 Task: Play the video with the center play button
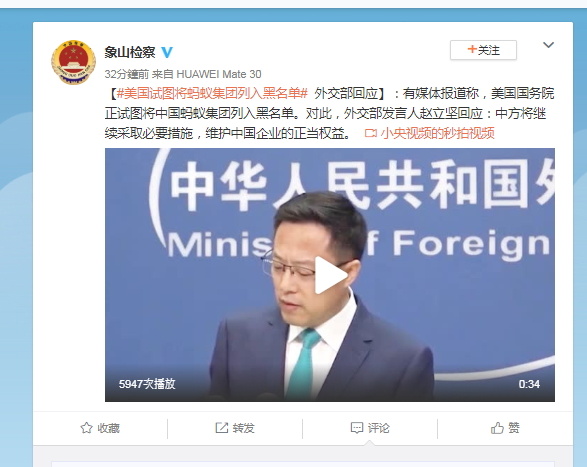(330, 275)
